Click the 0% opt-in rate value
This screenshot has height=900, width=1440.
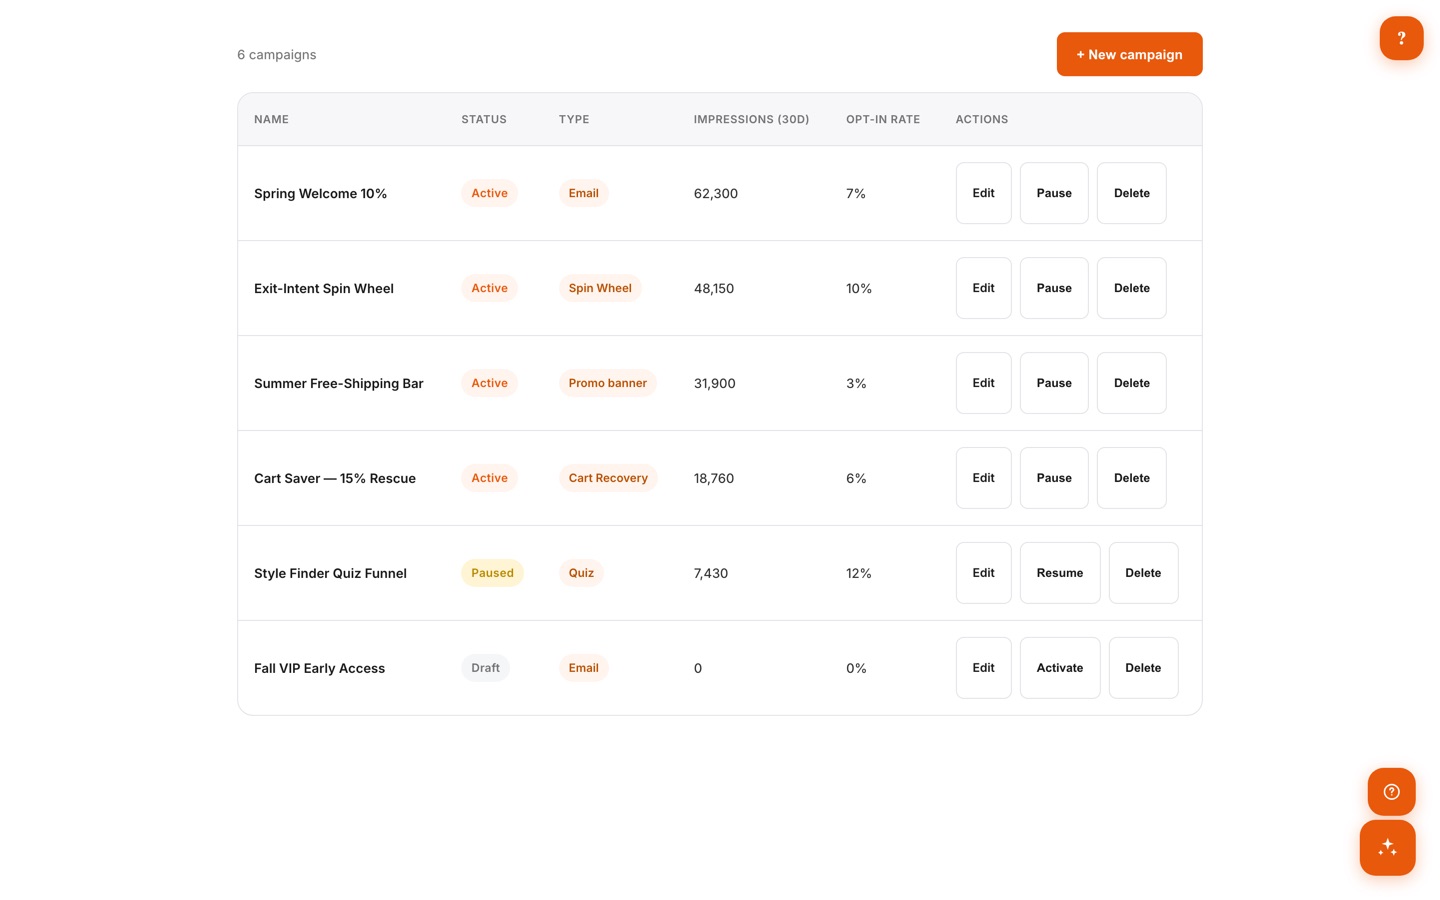[856, 668]
